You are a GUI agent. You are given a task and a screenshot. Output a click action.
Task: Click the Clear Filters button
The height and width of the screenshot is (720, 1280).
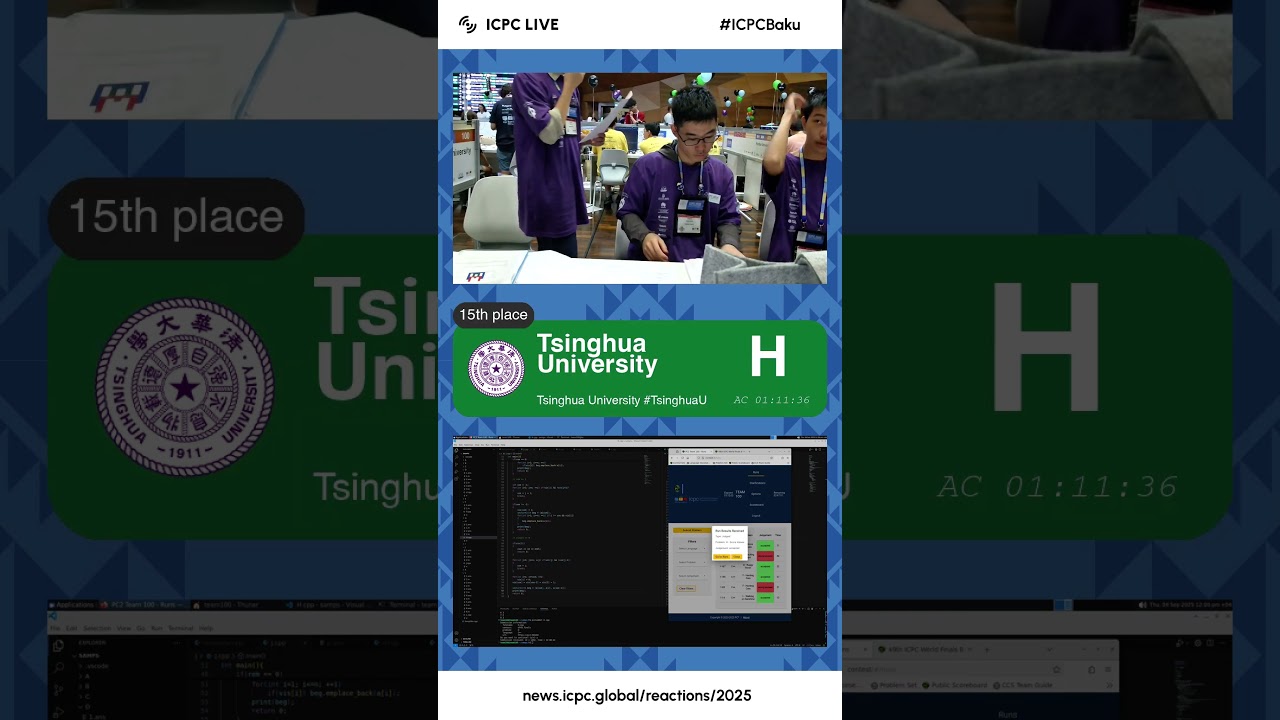click(686, 589)
